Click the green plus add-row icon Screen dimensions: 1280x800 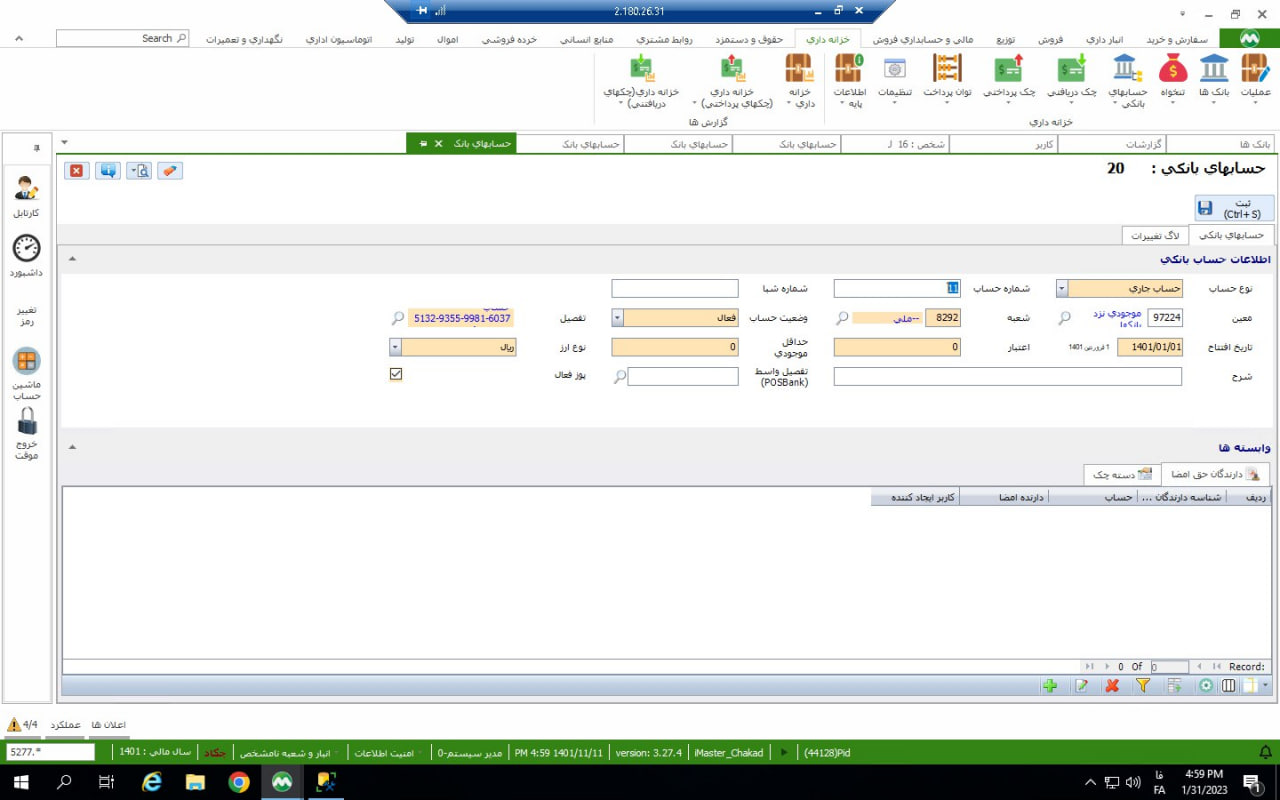[x=1049, y=686]
